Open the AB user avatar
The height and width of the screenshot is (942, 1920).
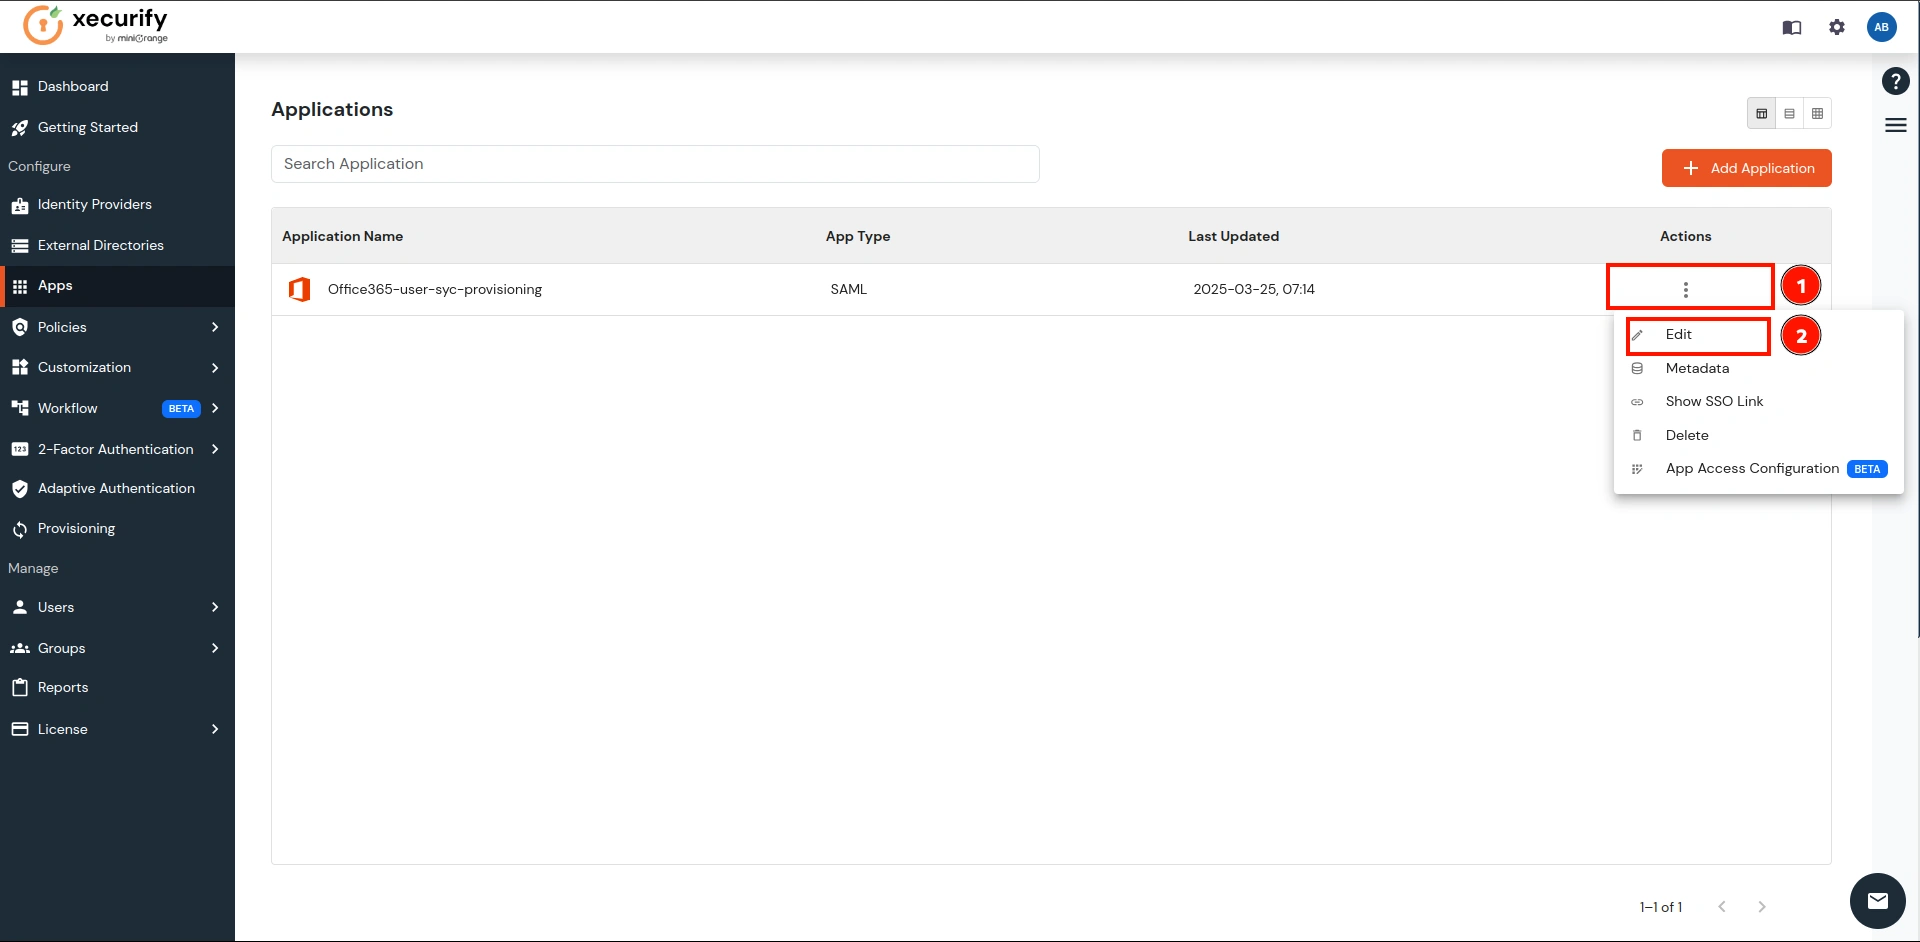tap(1882, 27)
